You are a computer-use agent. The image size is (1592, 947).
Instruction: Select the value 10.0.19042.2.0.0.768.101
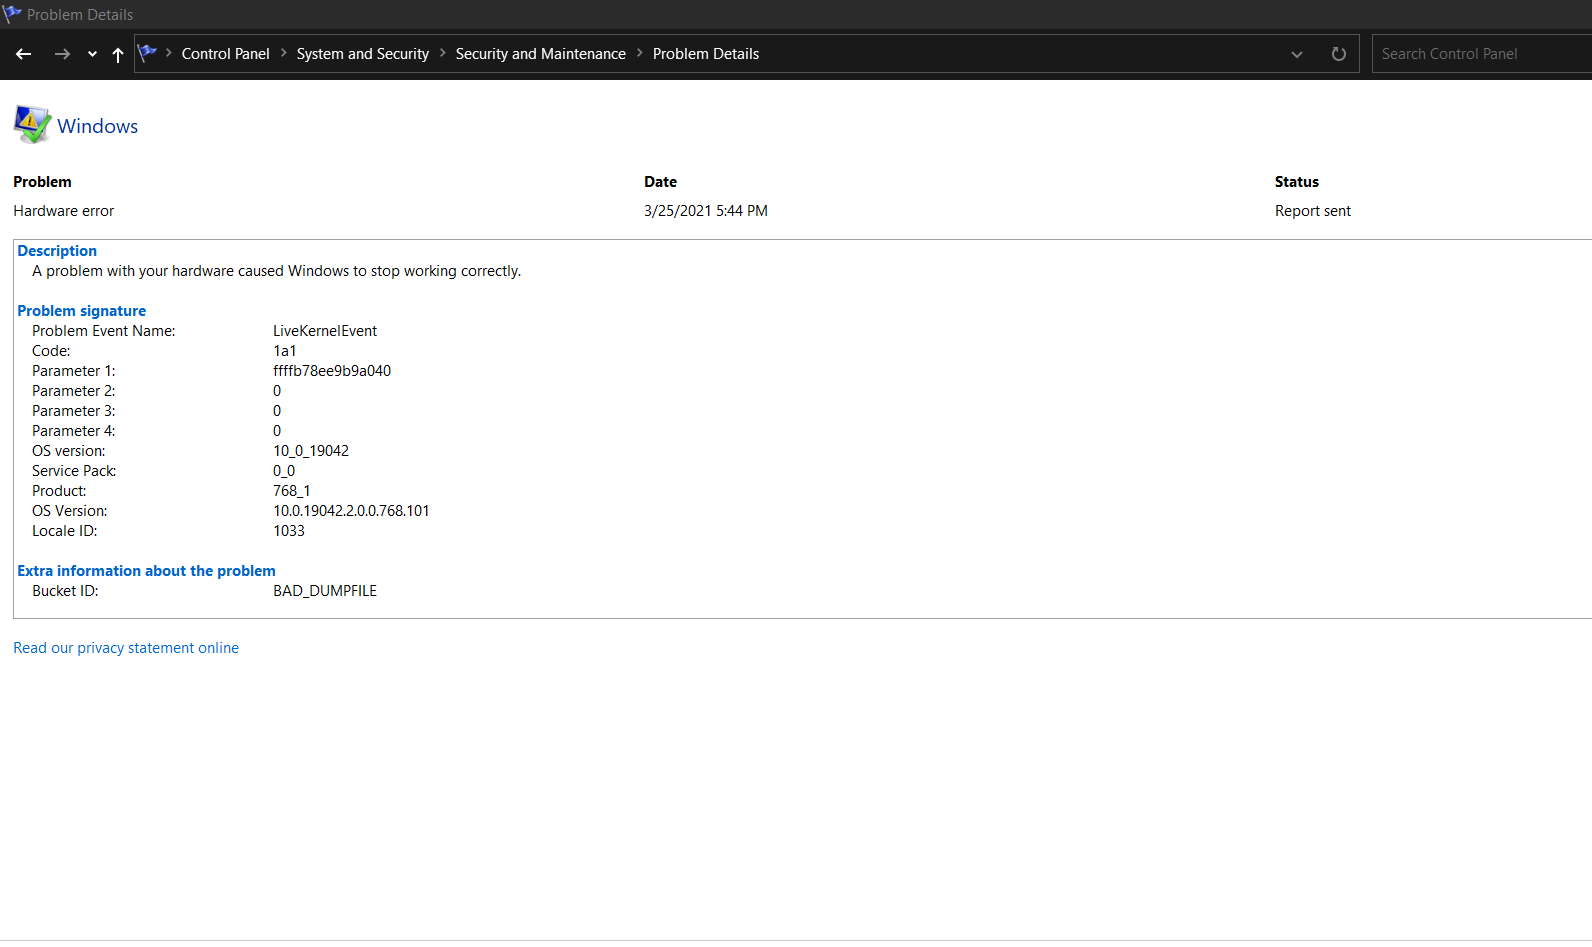click(x=351, y=511)
